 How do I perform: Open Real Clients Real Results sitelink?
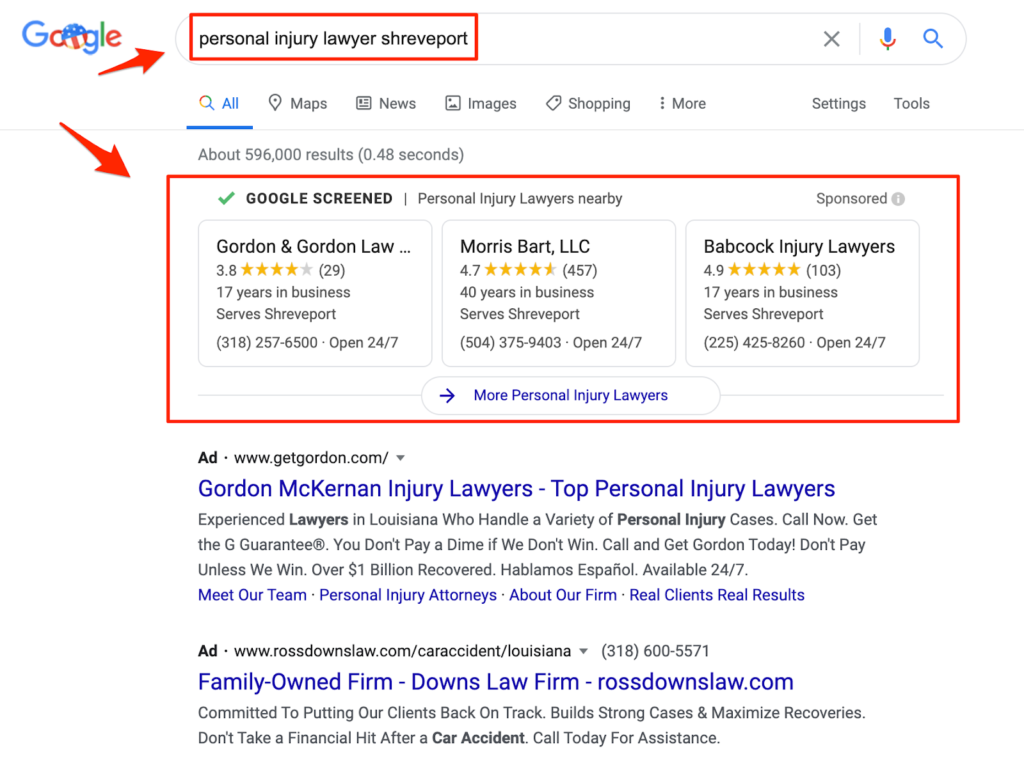point(717,595)
